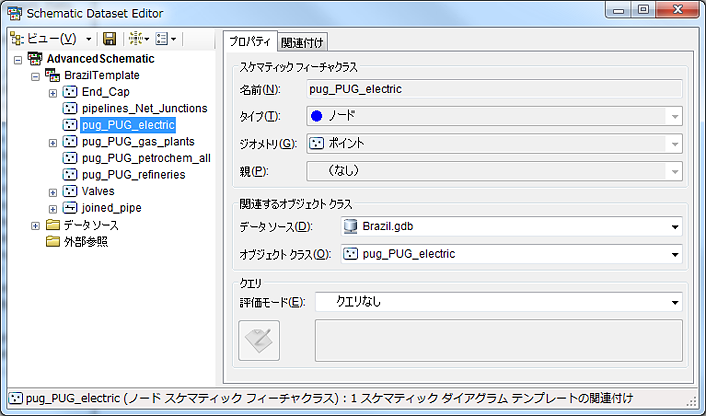Click the object class pug_PUG_electric icon
706x416 pixels.
350,254
